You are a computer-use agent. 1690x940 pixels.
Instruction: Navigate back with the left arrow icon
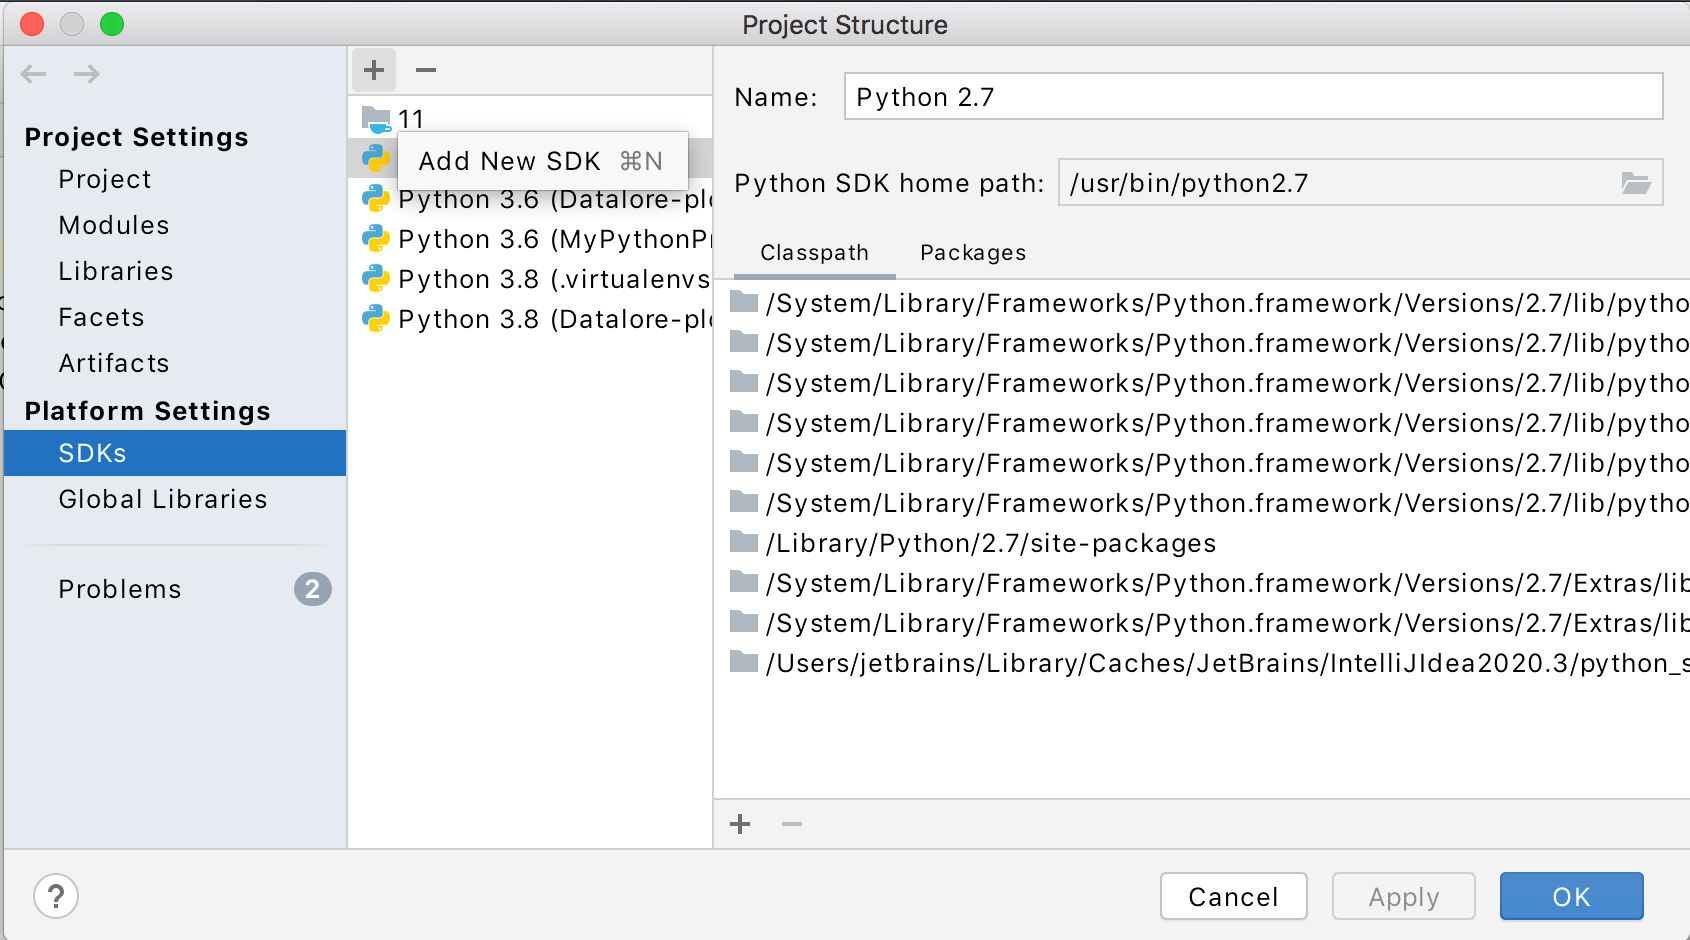[32, 73]
